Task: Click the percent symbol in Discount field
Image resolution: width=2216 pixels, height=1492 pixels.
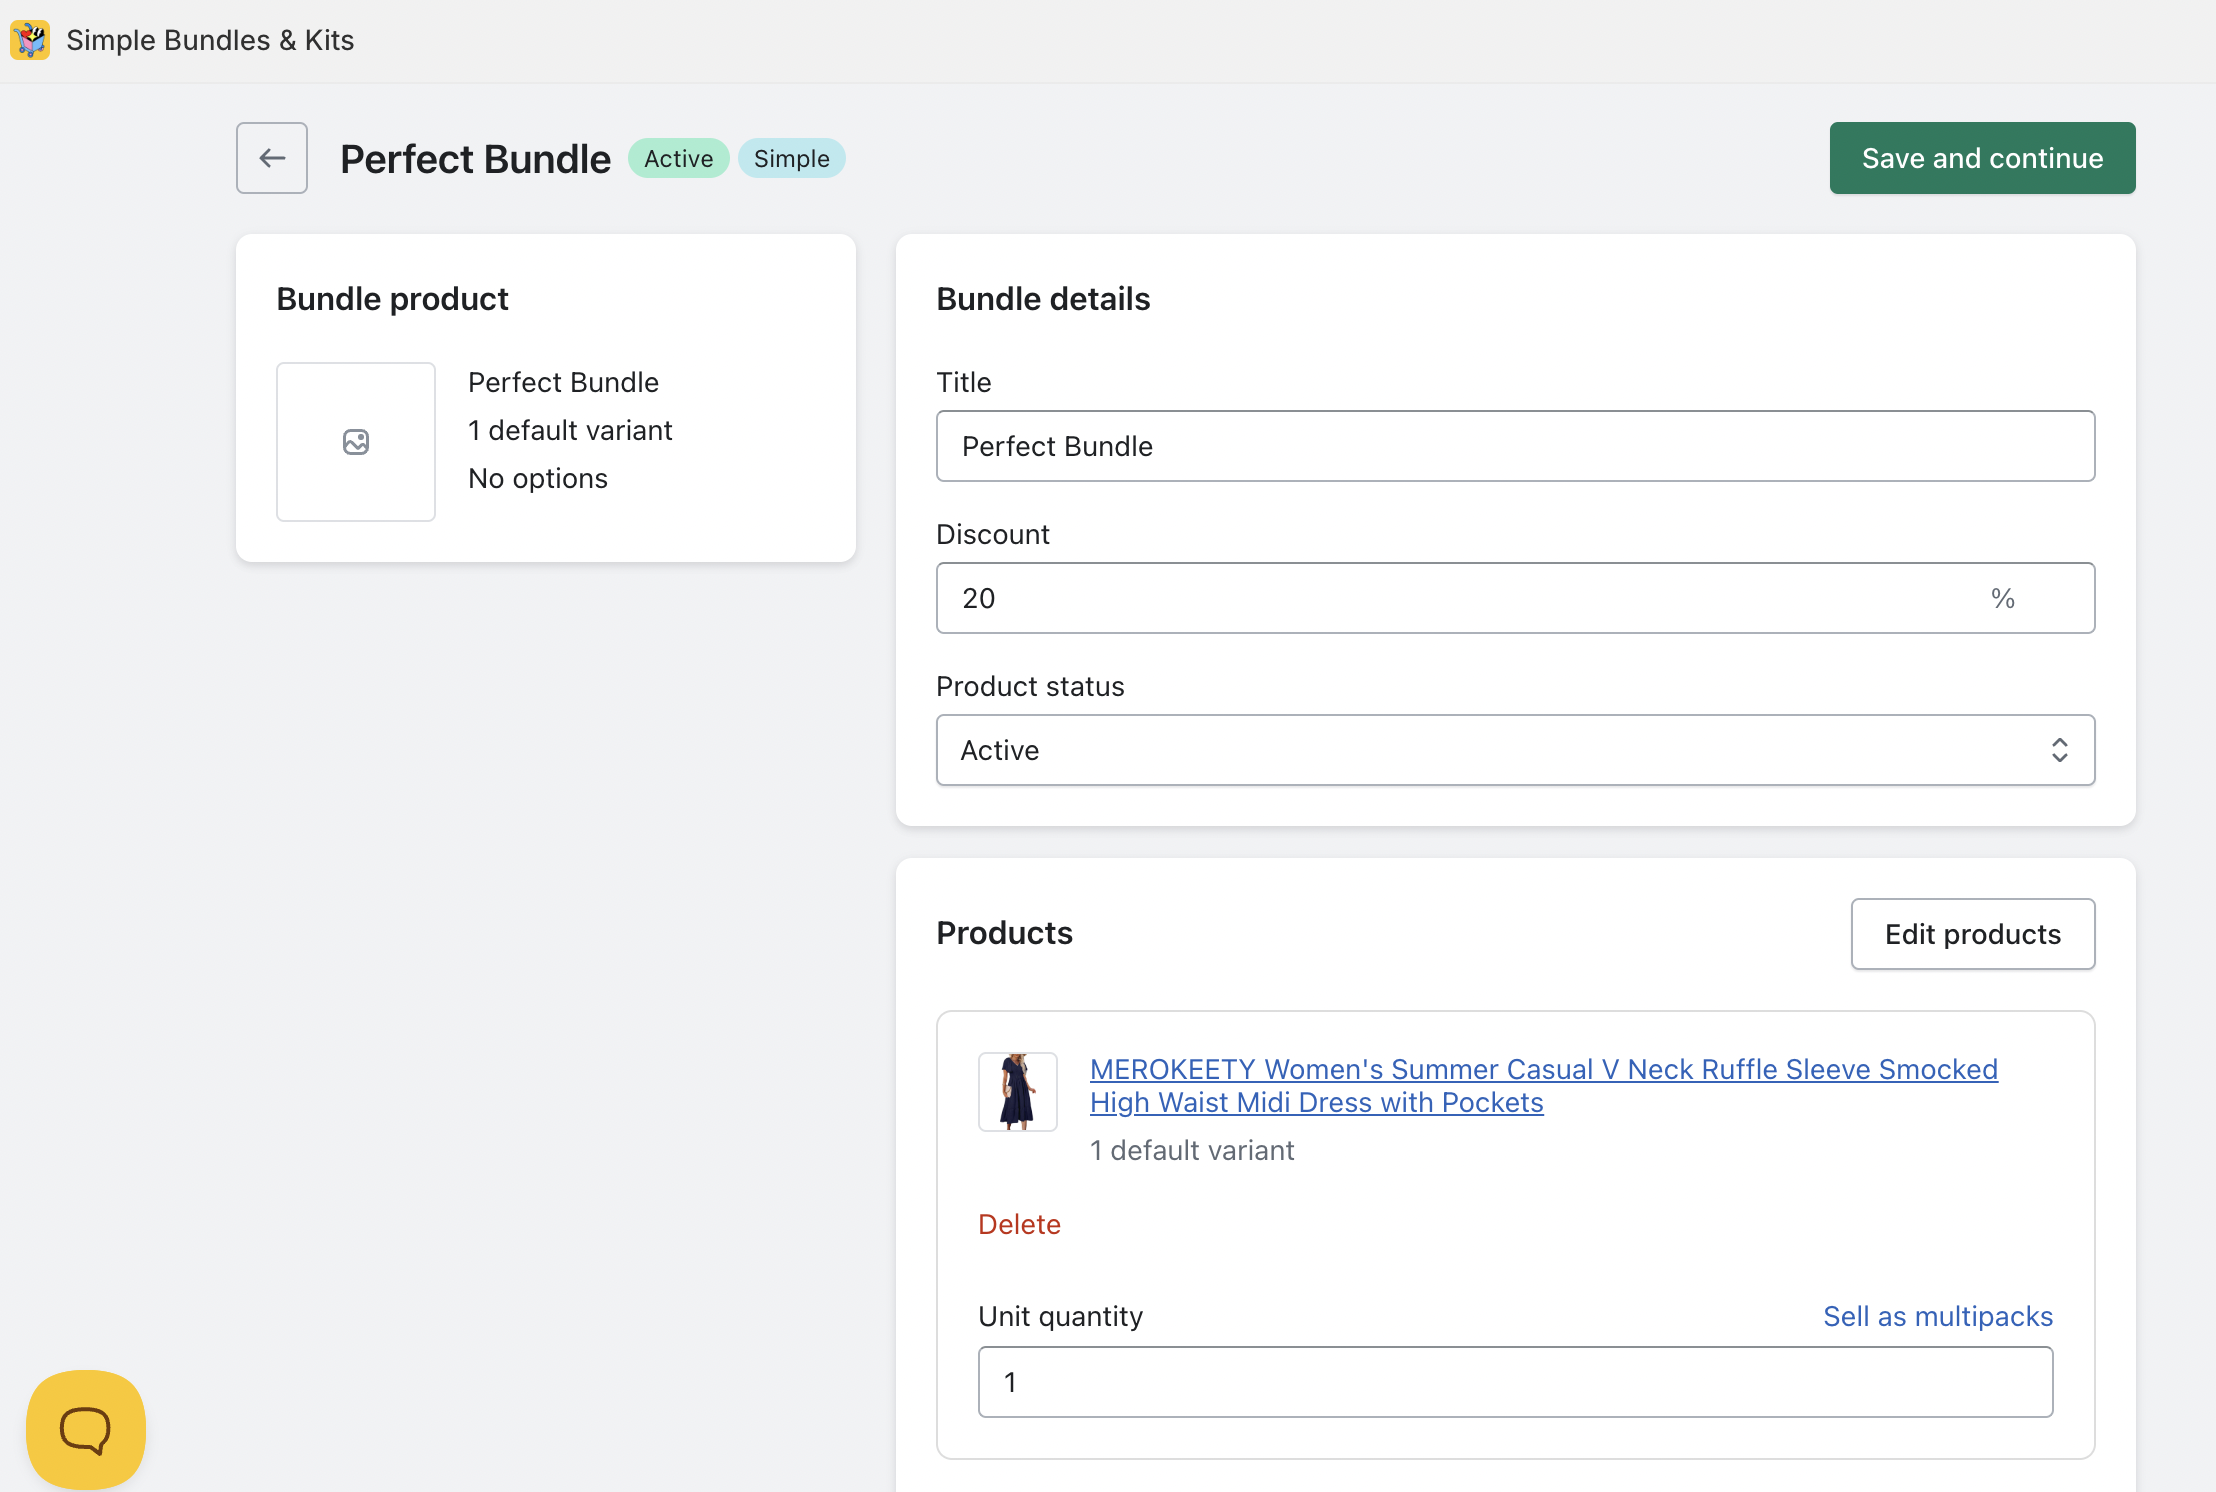Action: [2002, 598]
